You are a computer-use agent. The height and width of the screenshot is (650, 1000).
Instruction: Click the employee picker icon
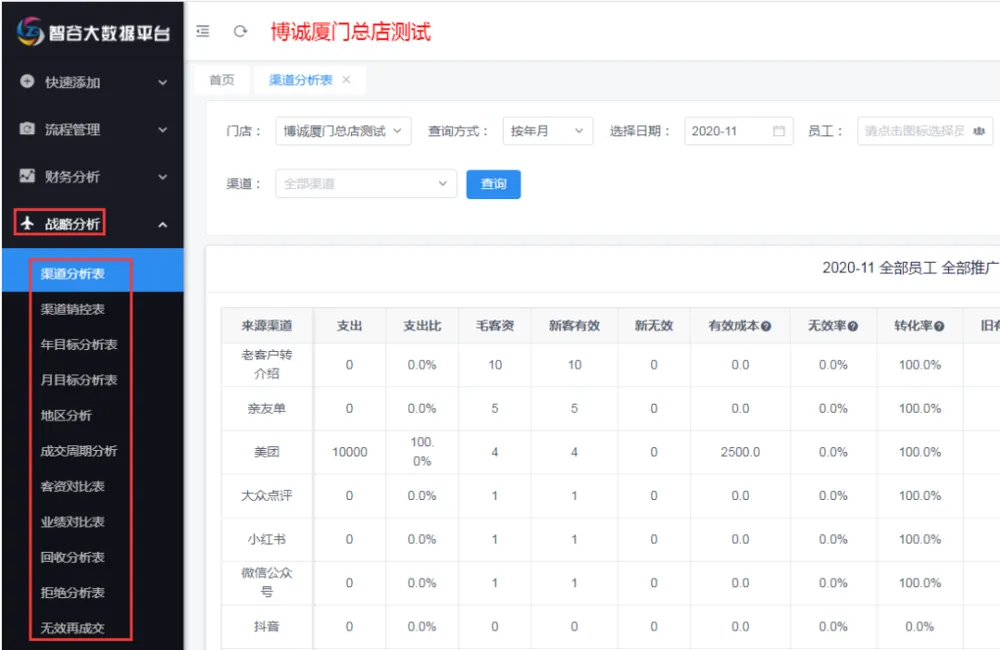click(979, 131)
